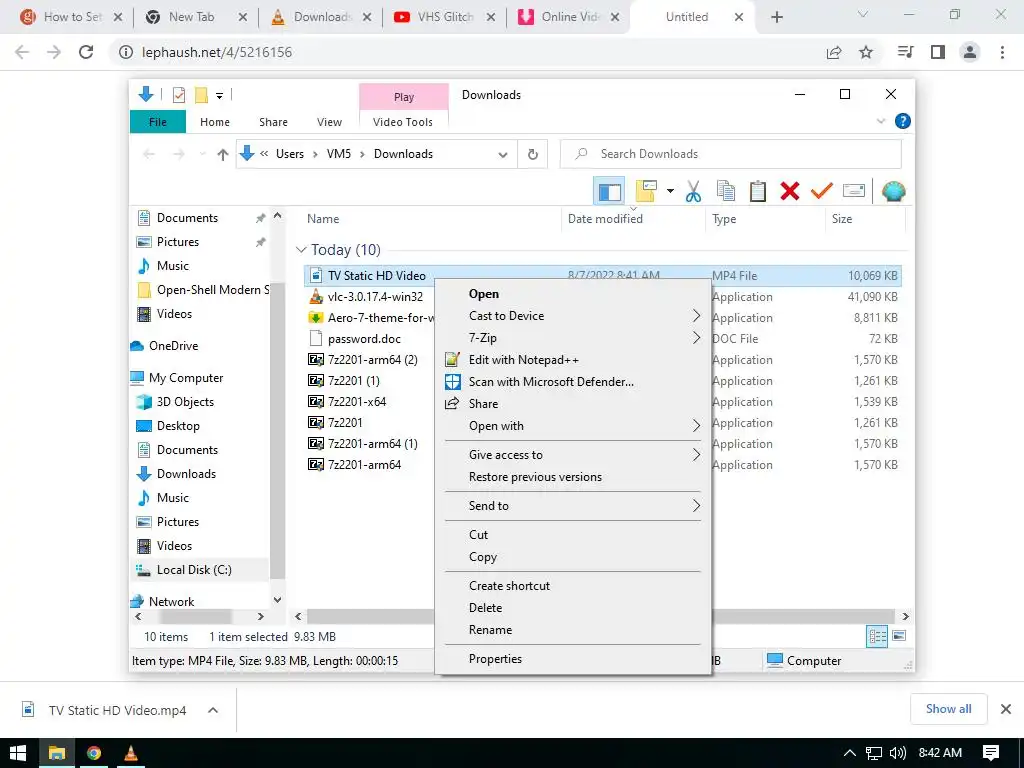Switch to large thumbnails view icon

(899, 636)
